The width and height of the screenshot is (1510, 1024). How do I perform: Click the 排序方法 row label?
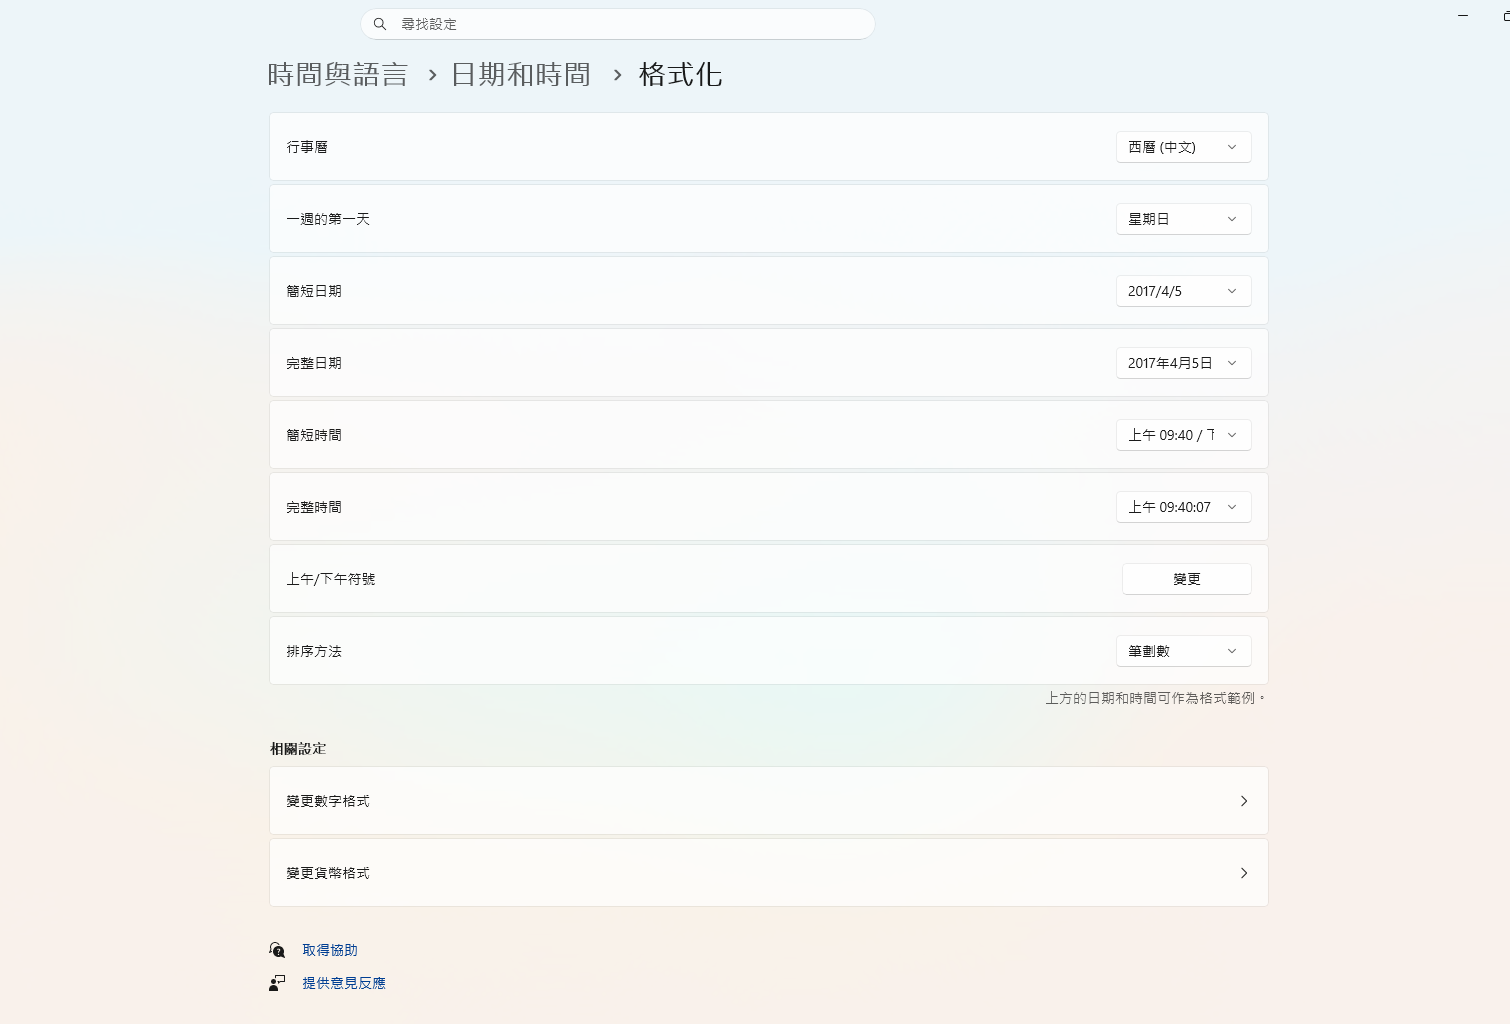click(x=314, y=651)
